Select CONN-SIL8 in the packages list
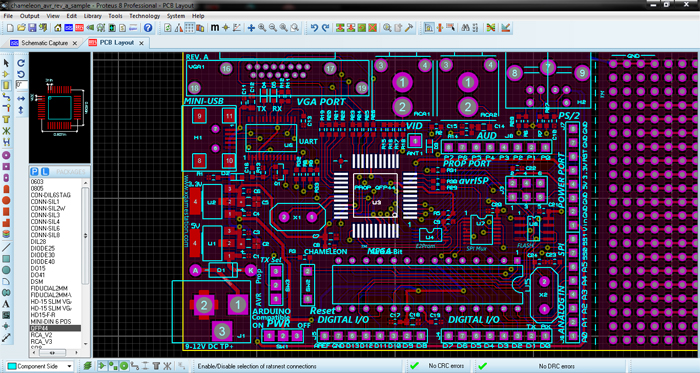700x373 pixels. coord(46,235)
